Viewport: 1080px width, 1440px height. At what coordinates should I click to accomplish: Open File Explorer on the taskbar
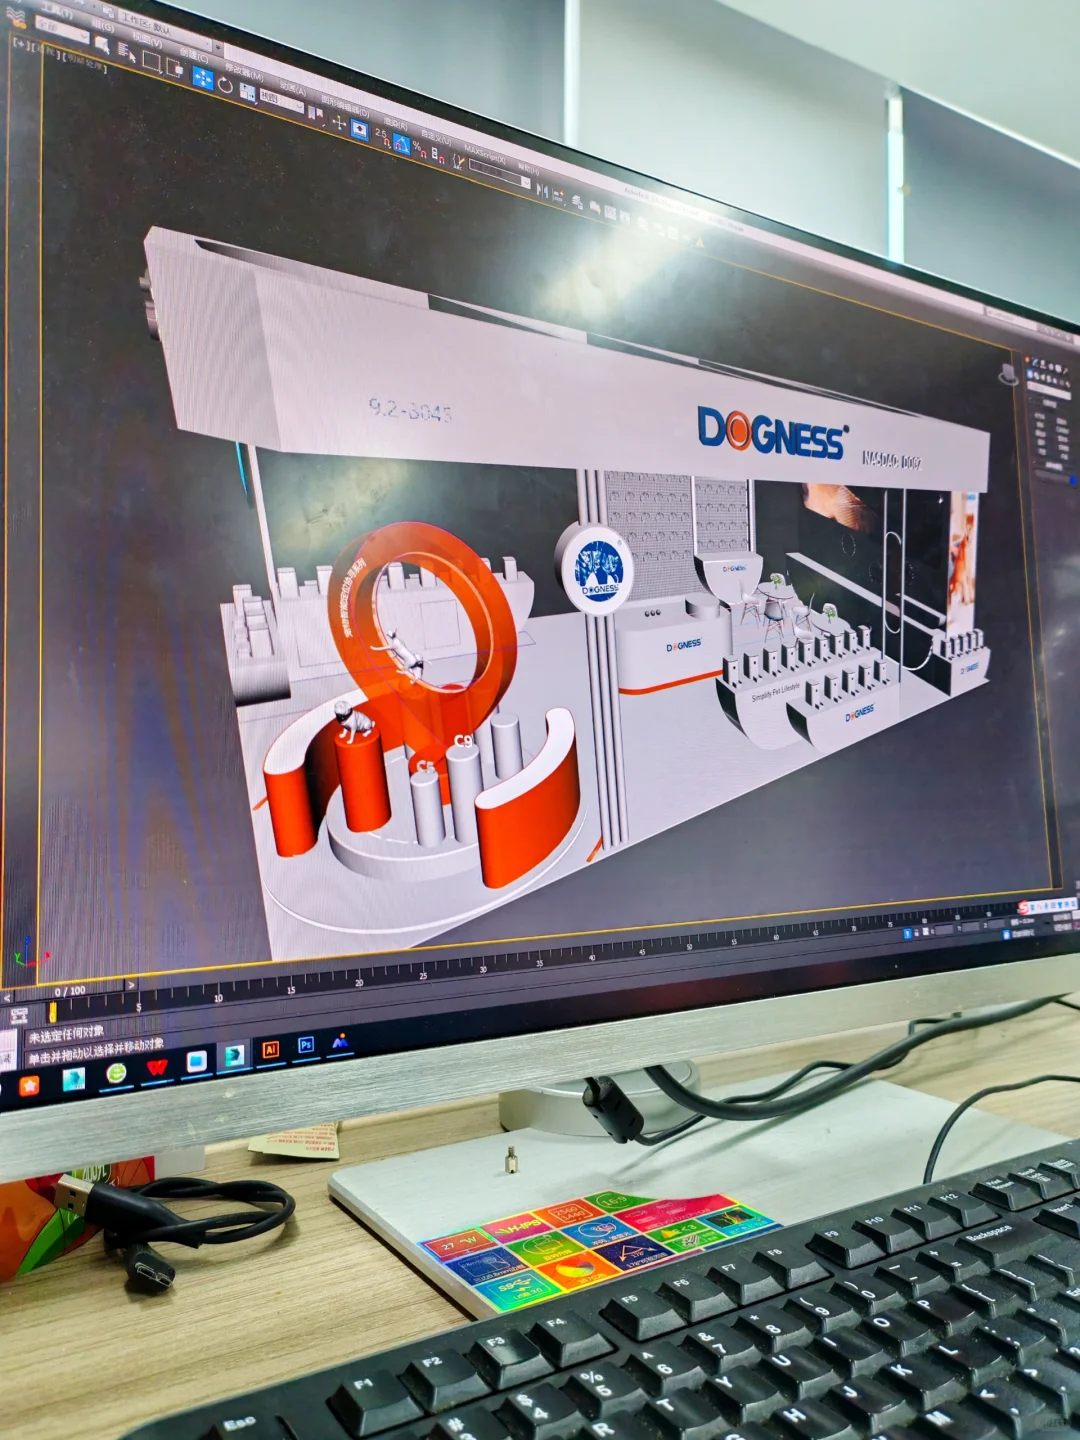pyautogui.click(x=197, y=1061)
